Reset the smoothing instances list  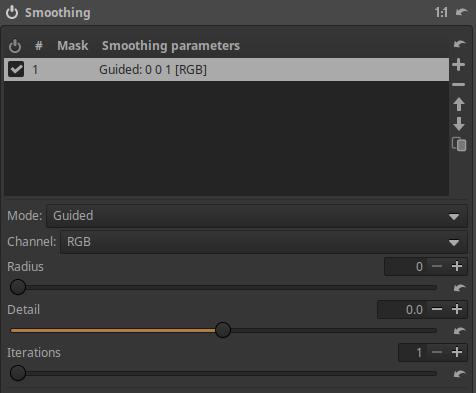460,44
